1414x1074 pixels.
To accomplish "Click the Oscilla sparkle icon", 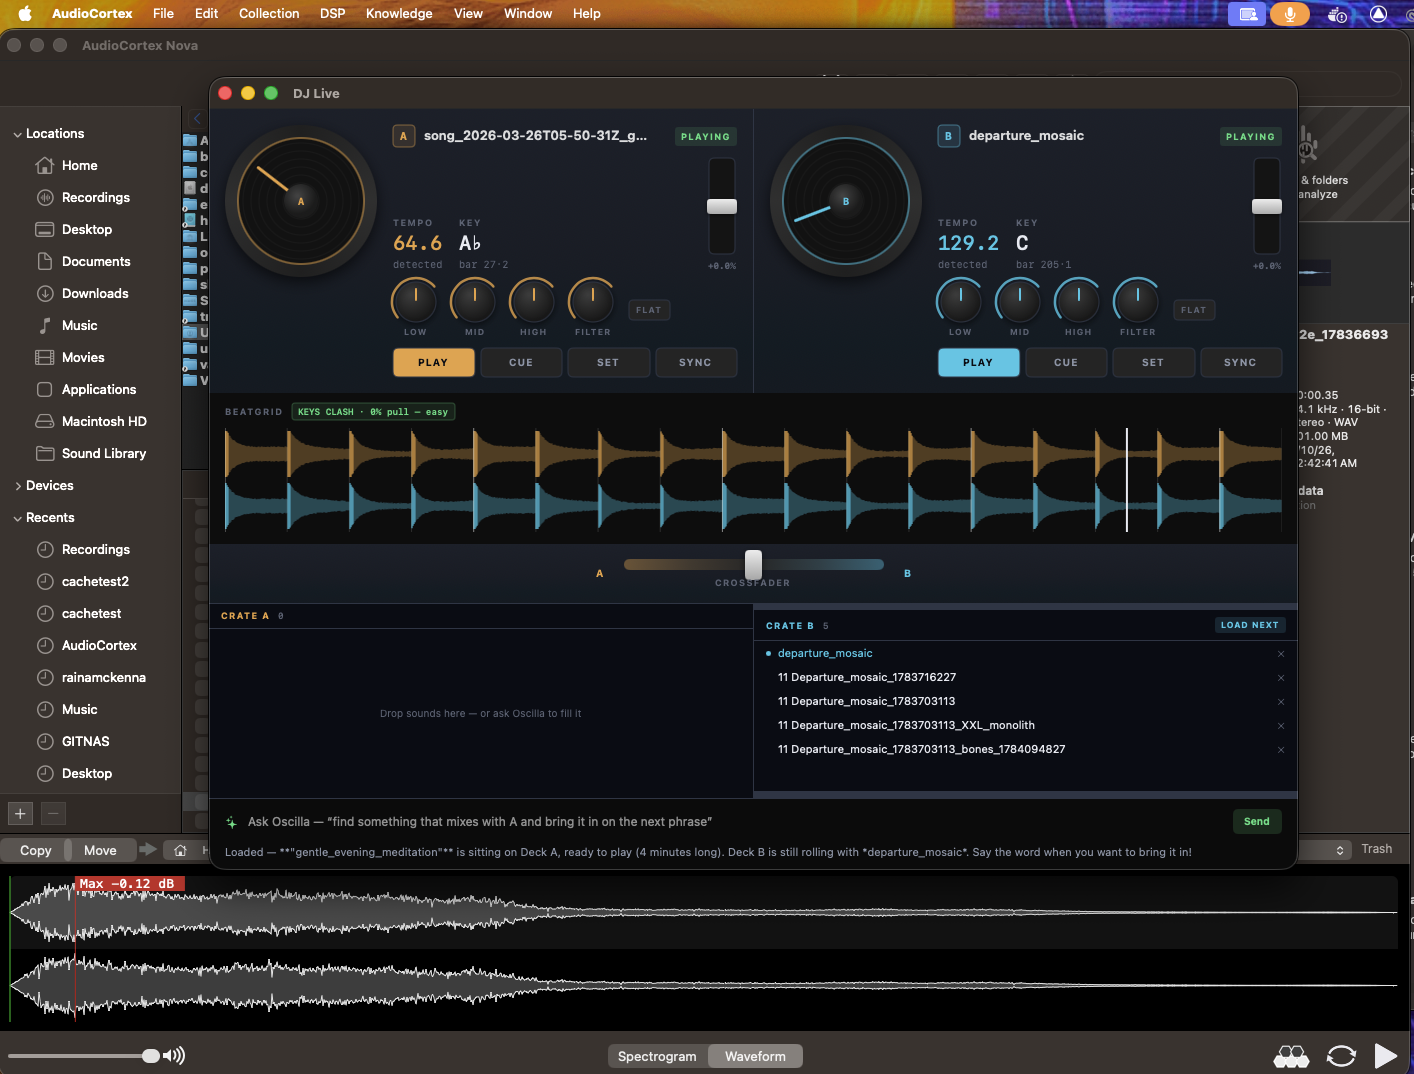I will [x=232, y=822].
